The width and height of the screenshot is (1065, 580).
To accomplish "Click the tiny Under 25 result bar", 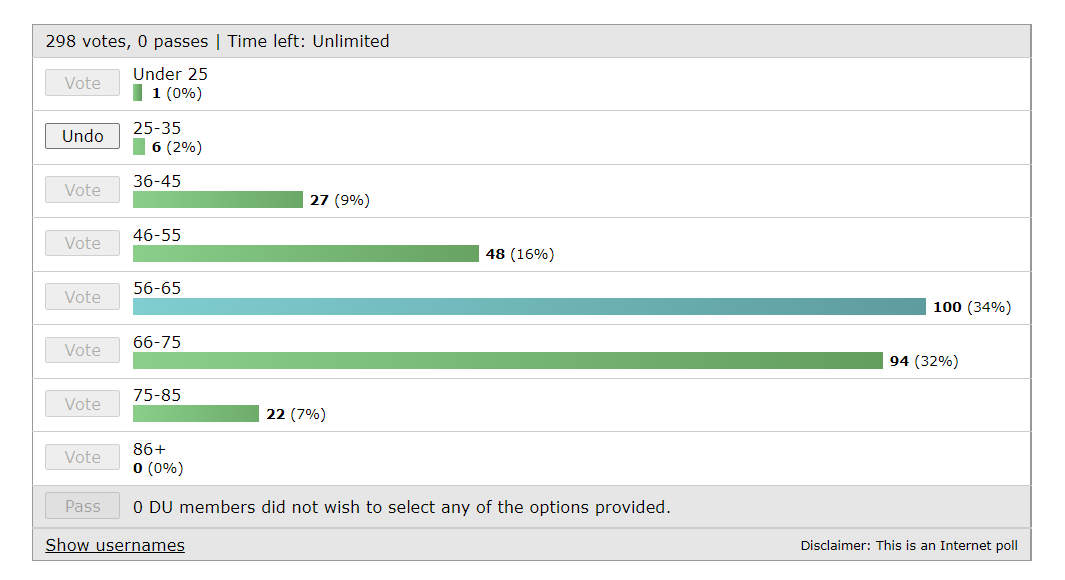I will (x=137, y=93).
